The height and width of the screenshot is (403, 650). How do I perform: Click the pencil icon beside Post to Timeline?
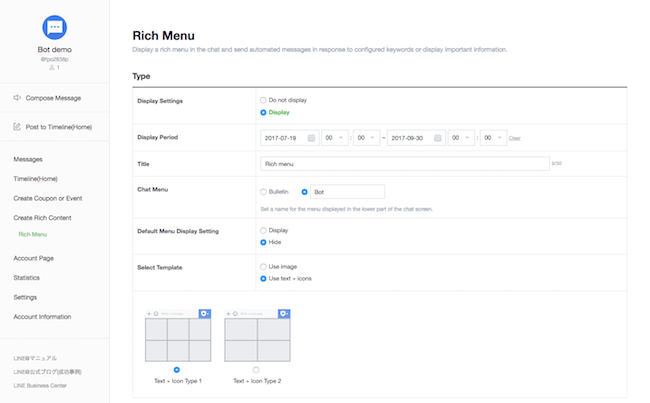click(17, 127)
